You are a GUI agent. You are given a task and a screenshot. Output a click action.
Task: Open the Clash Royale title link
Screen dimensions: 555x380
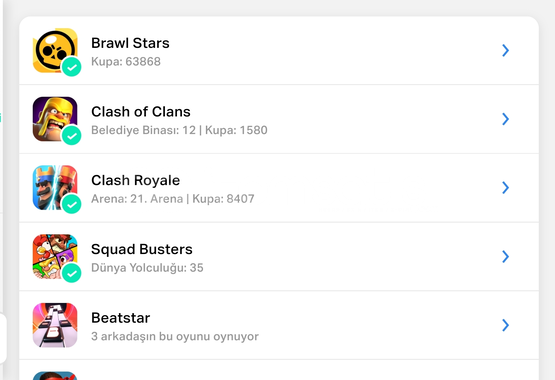[136, 180]
